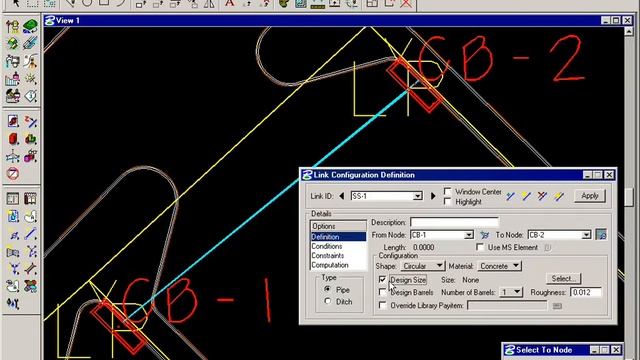Open the From Node CB-1 dropdown

tap(469, 235)
